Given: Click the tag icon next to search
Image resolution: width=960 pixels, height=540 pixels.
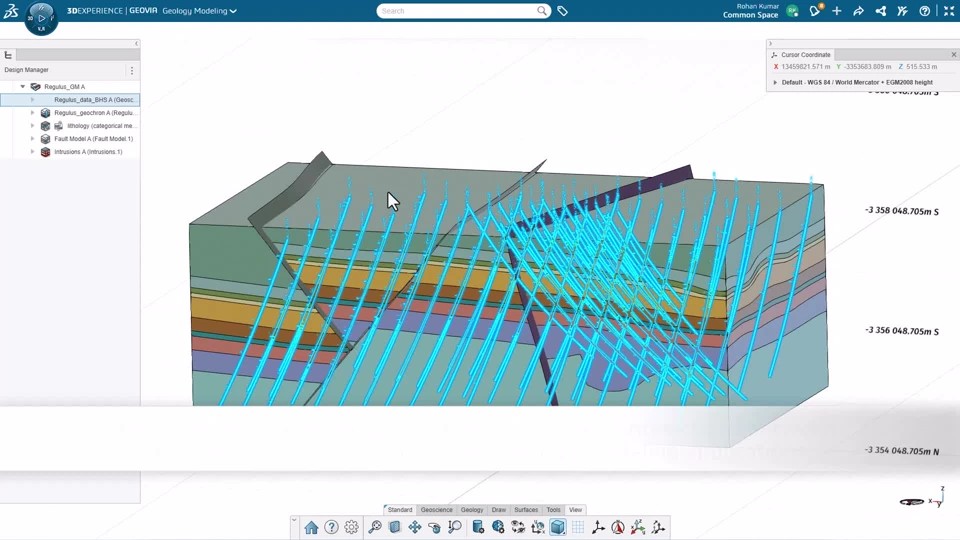Looking at the screenshot, I should pos(562,11).
